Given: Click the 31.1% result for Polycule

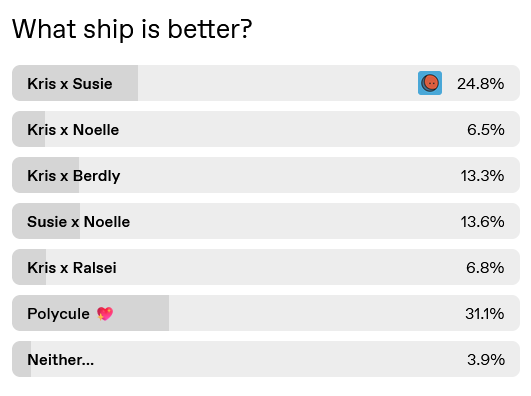Looking at the screenshot, I should 485,314.
